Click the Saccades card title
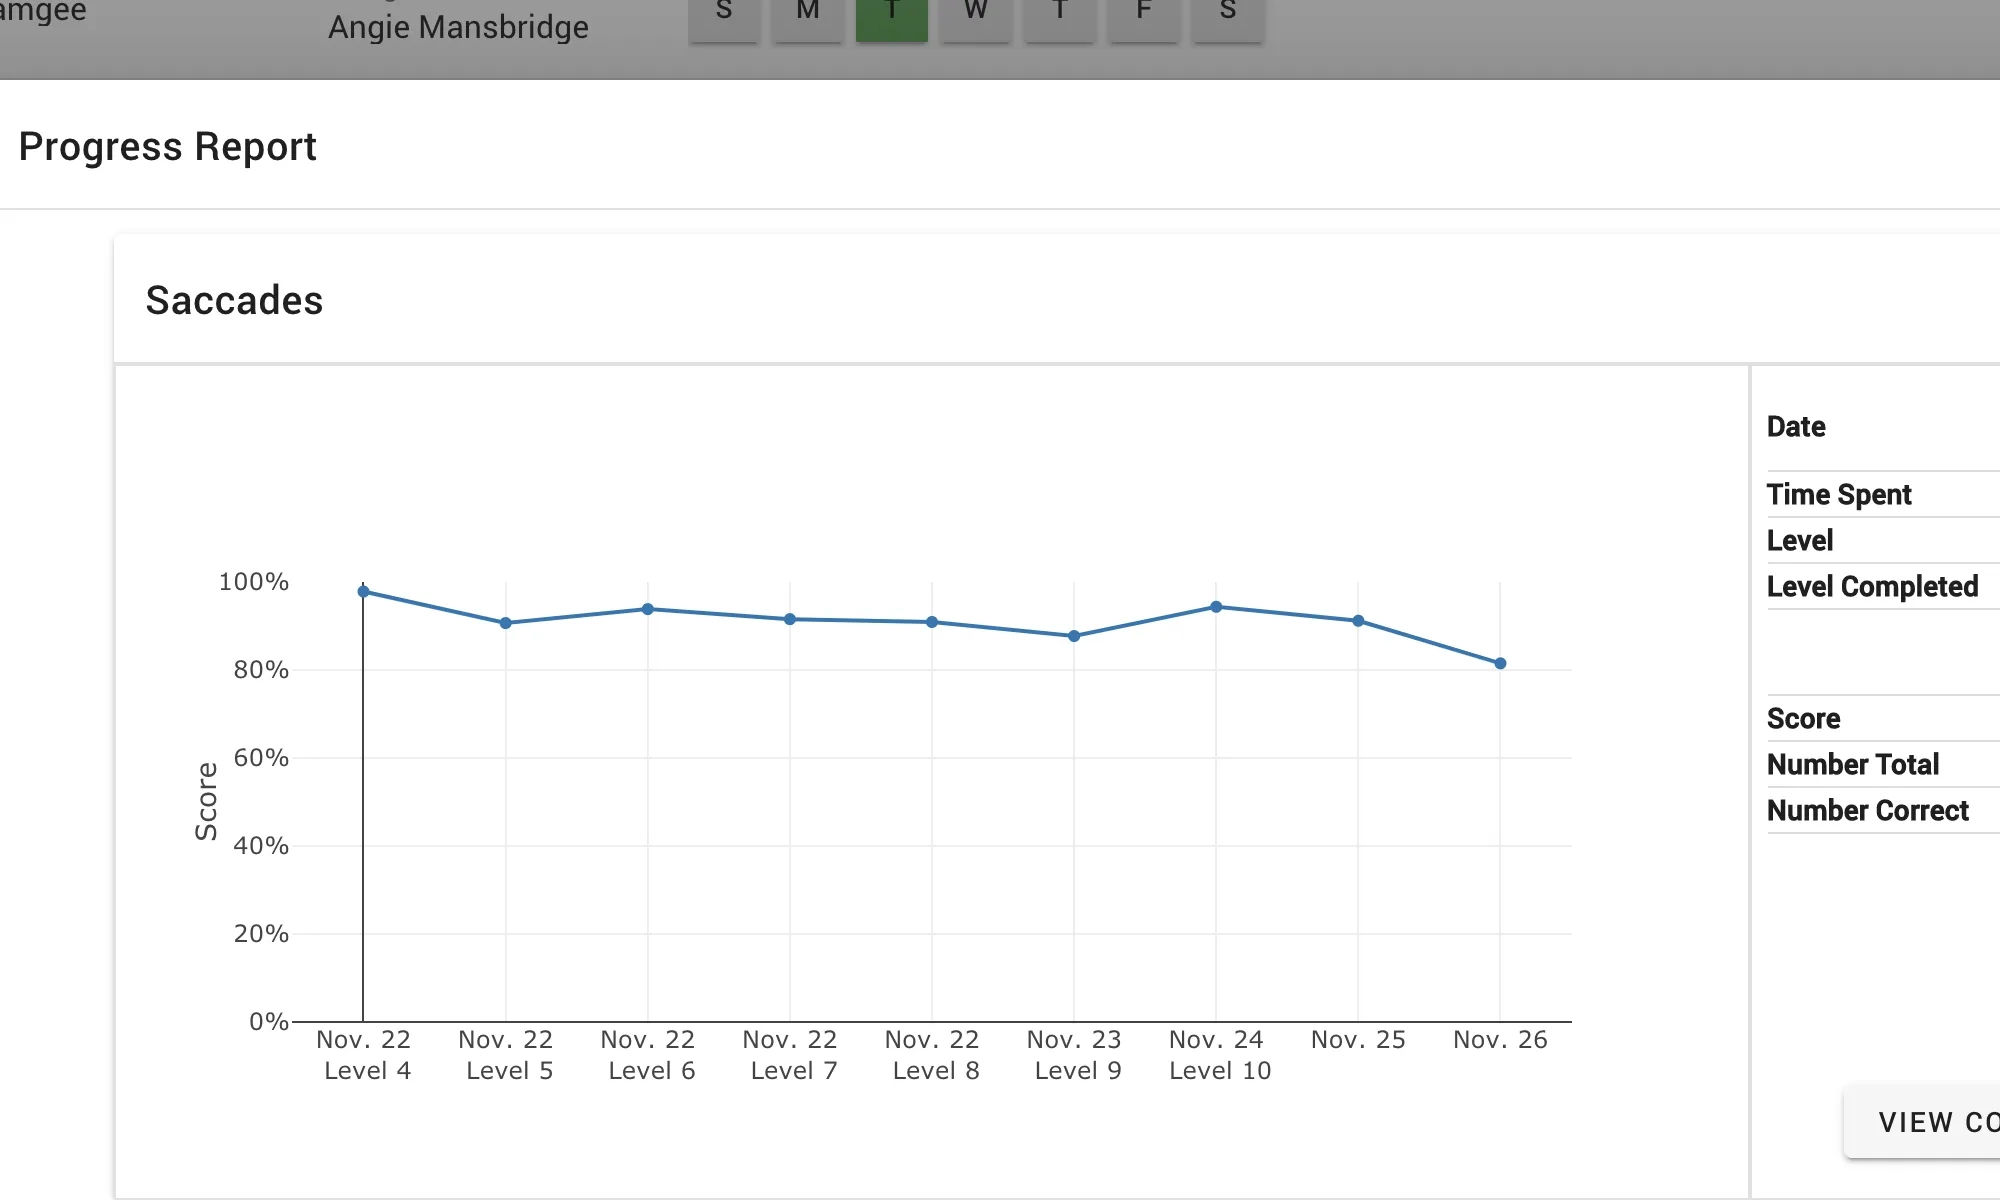Screen dimensions: 2000x1200 point(234,301)
